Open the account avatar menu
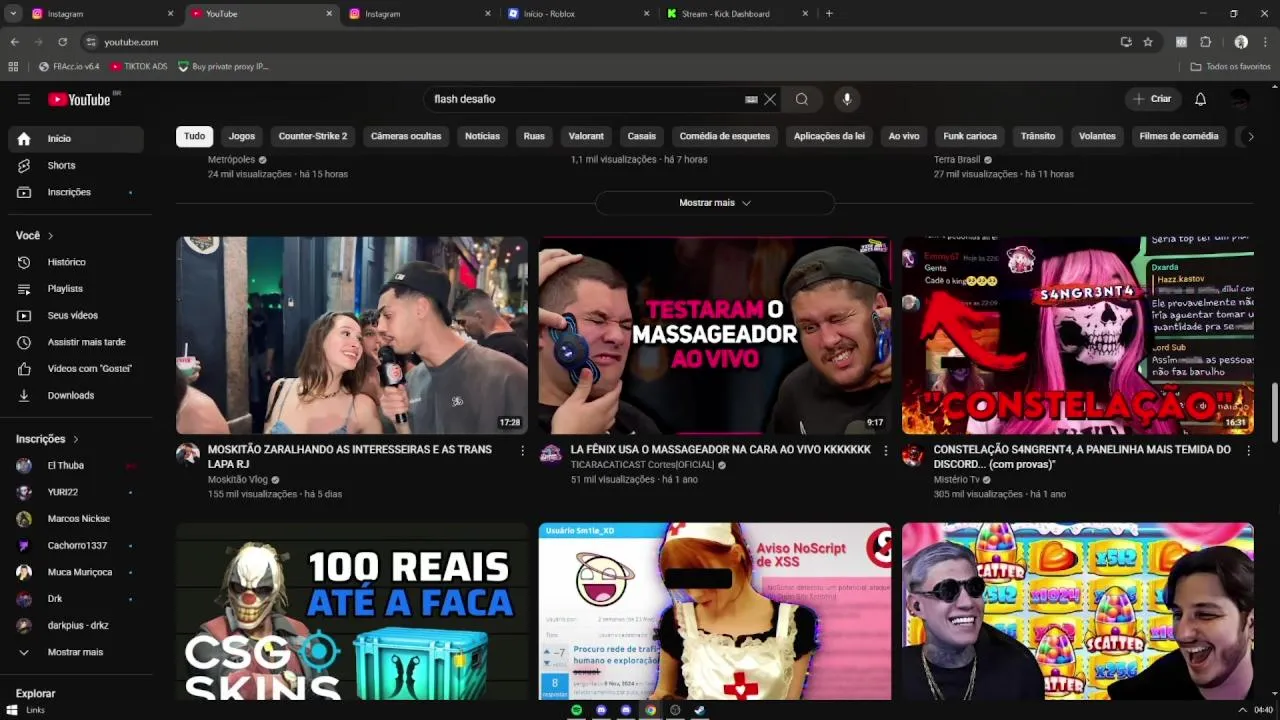 coord(1240,99)
